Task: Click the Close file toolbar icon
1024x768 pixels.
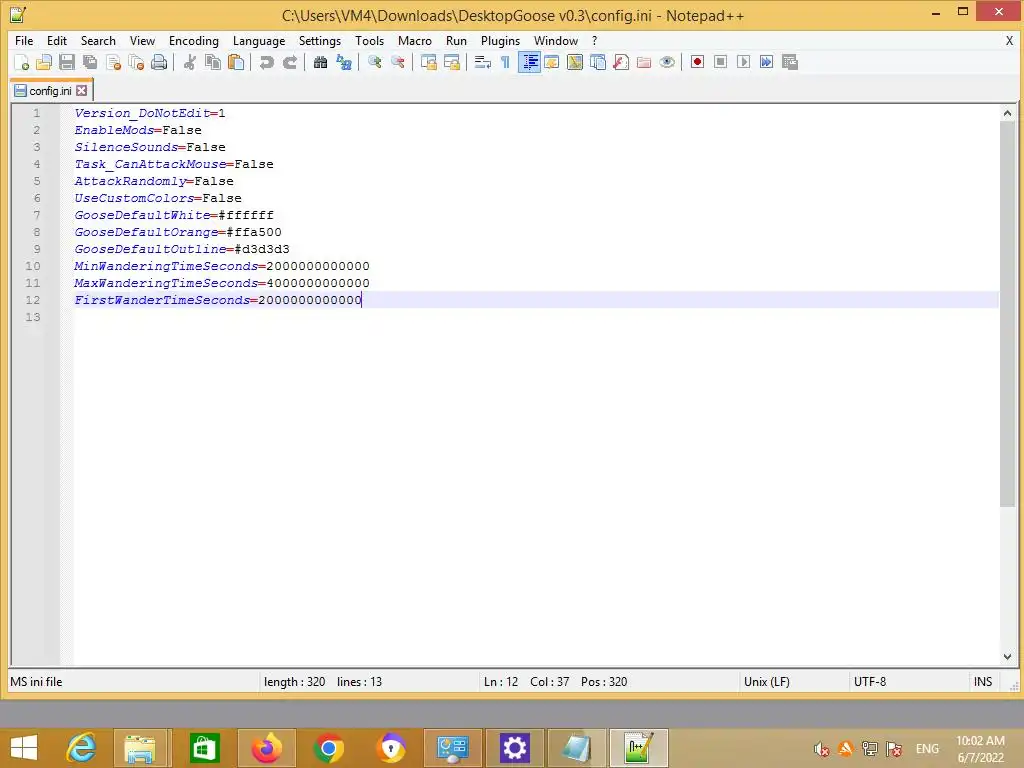Action: pos(113,62)
